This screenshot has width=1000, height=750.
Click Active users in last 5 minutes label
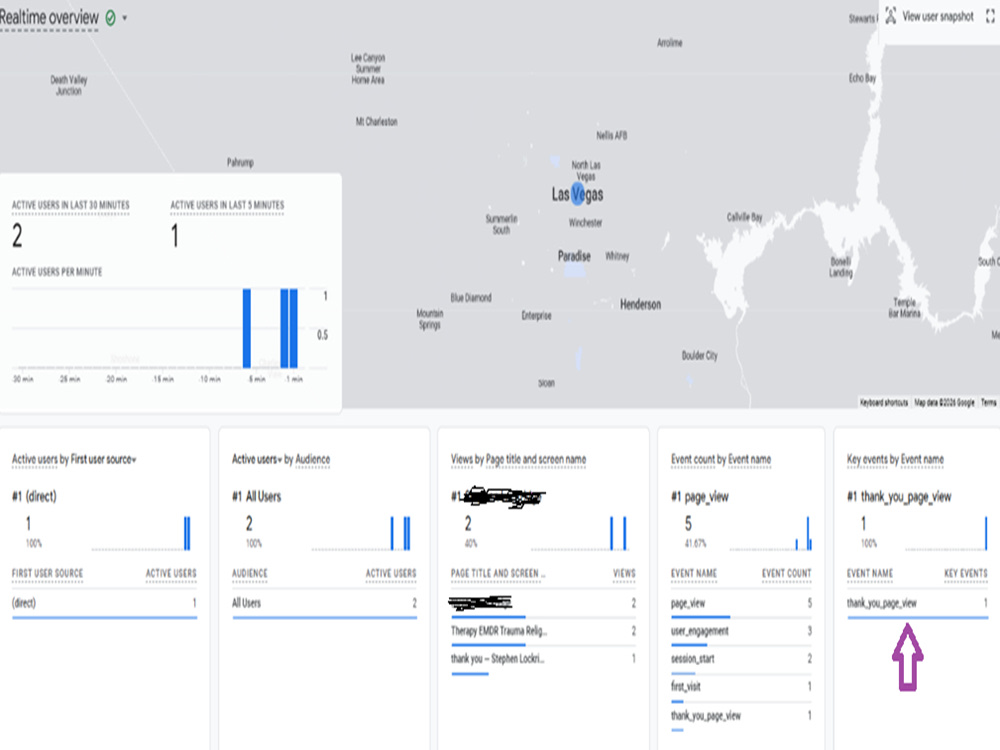227,205
